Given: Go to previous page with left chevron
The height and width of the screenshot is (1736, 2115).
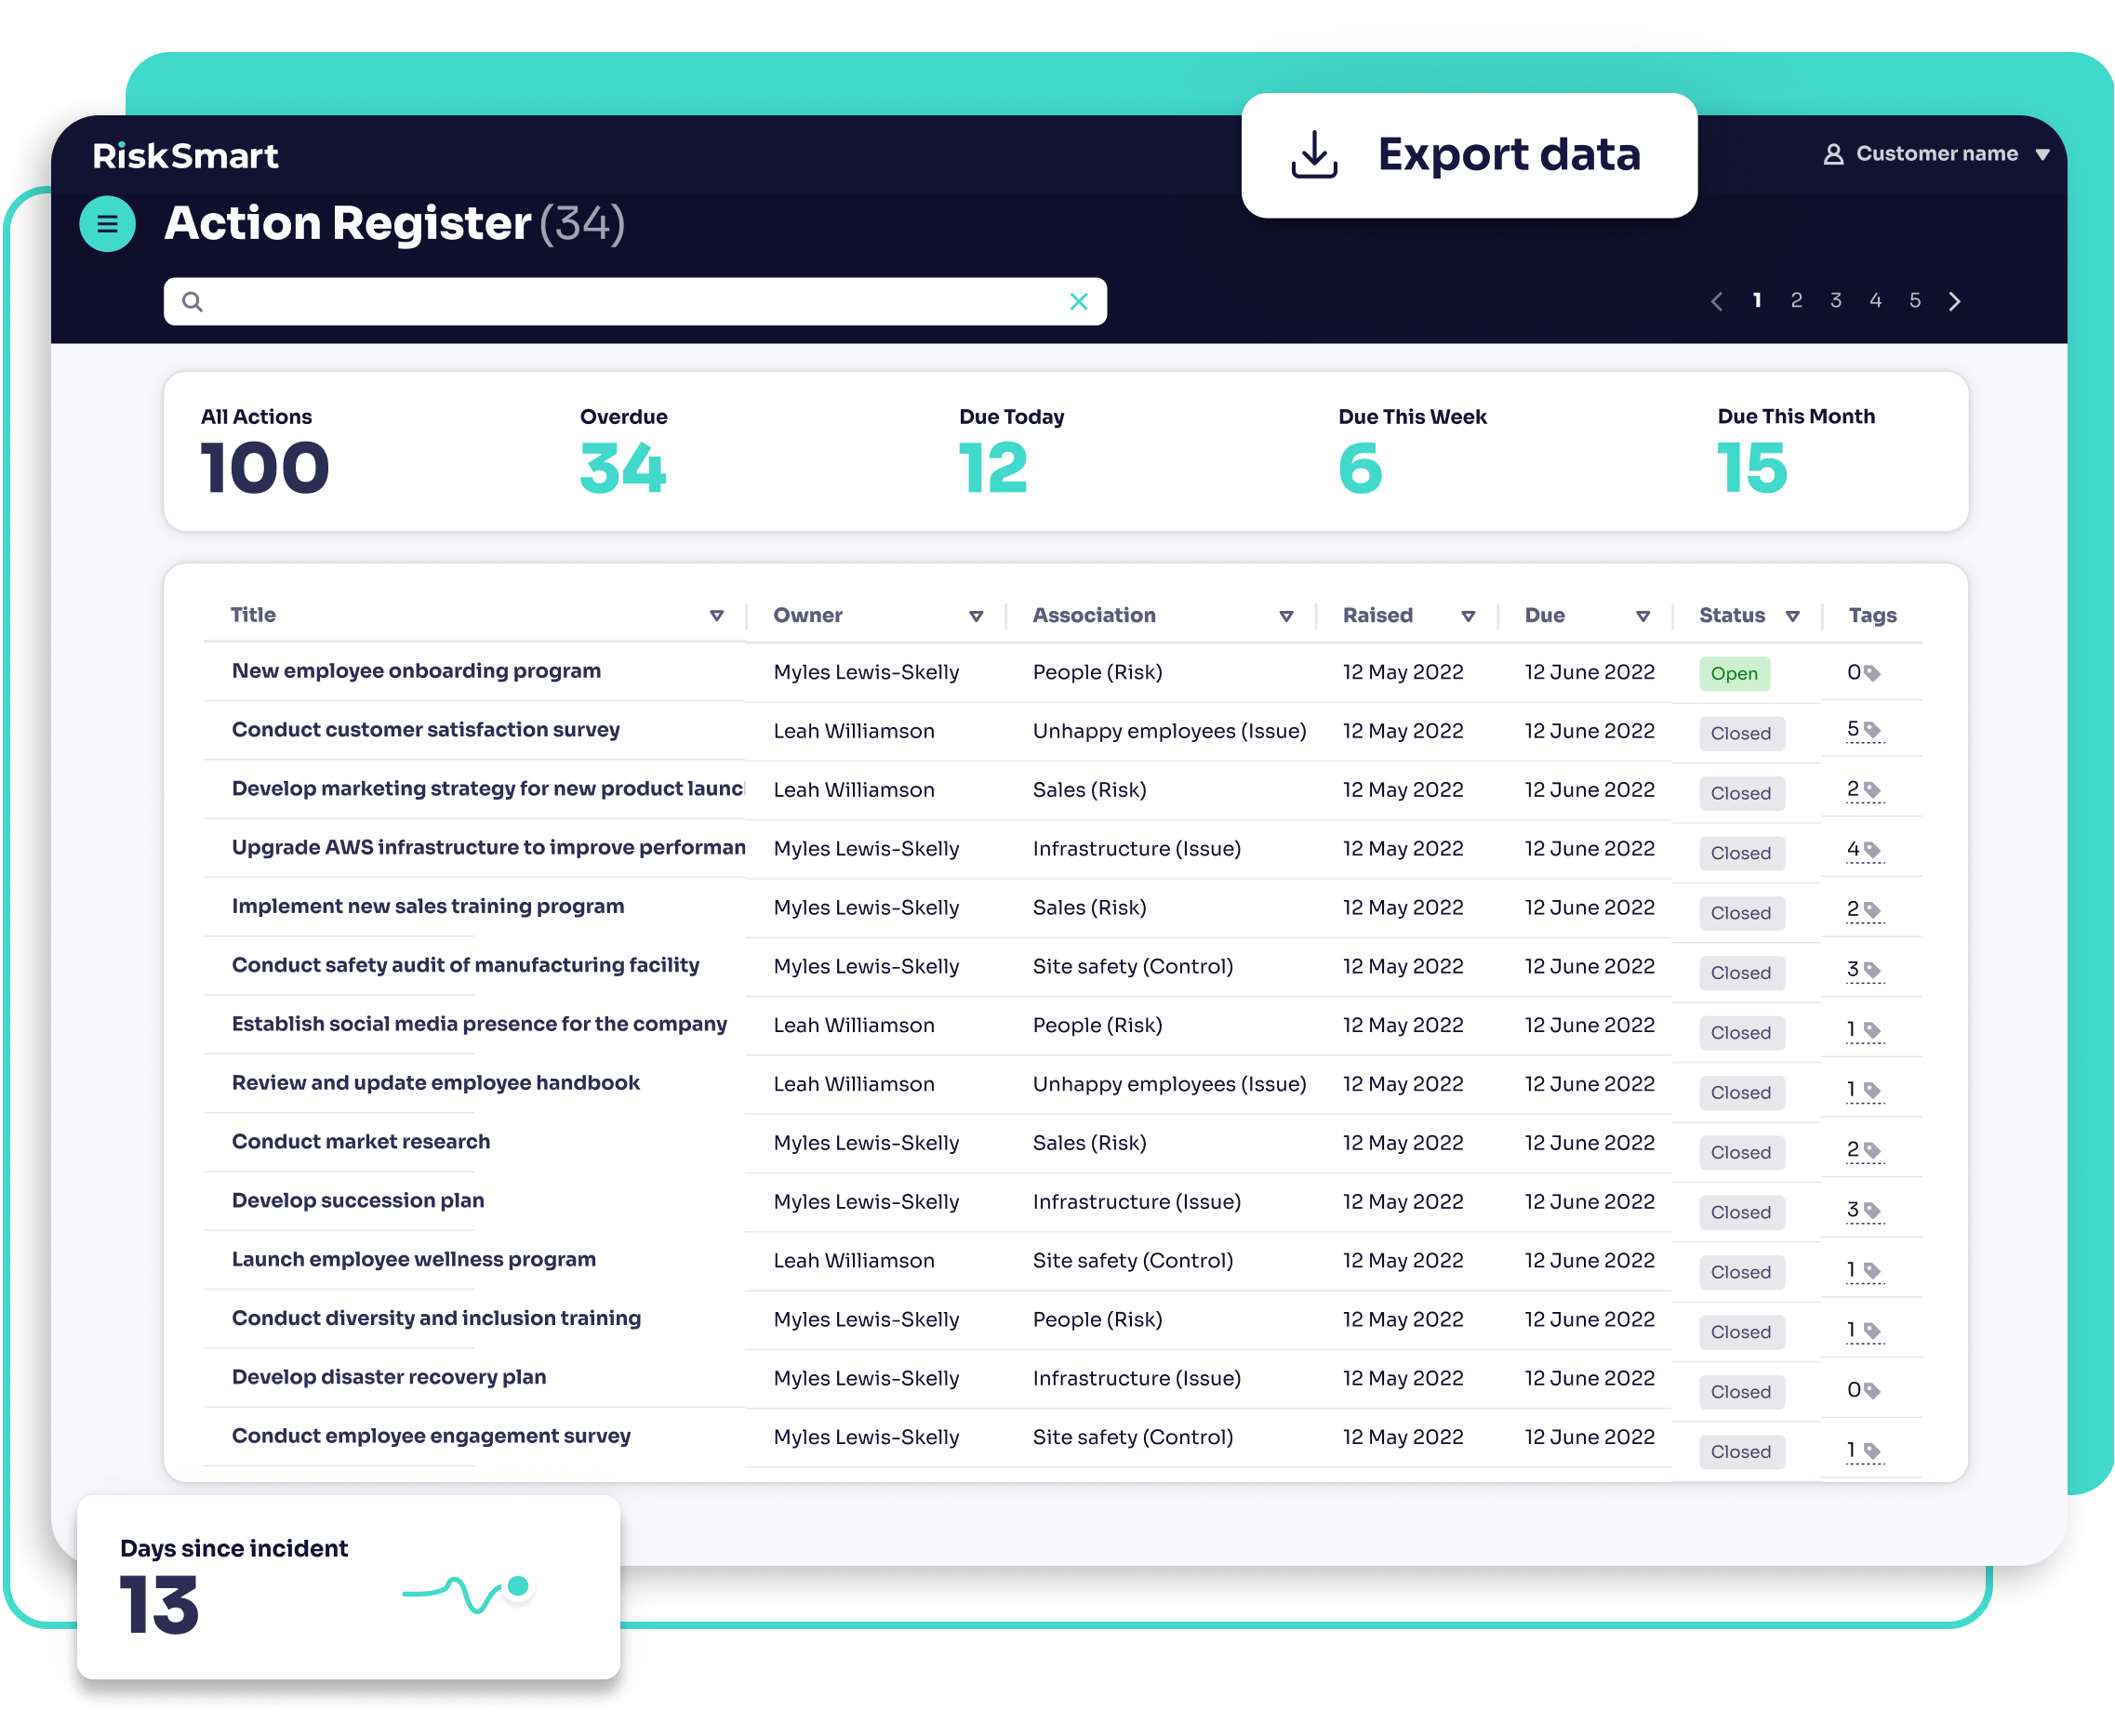Looking at the screenshot, I should tap(1716, 301).
